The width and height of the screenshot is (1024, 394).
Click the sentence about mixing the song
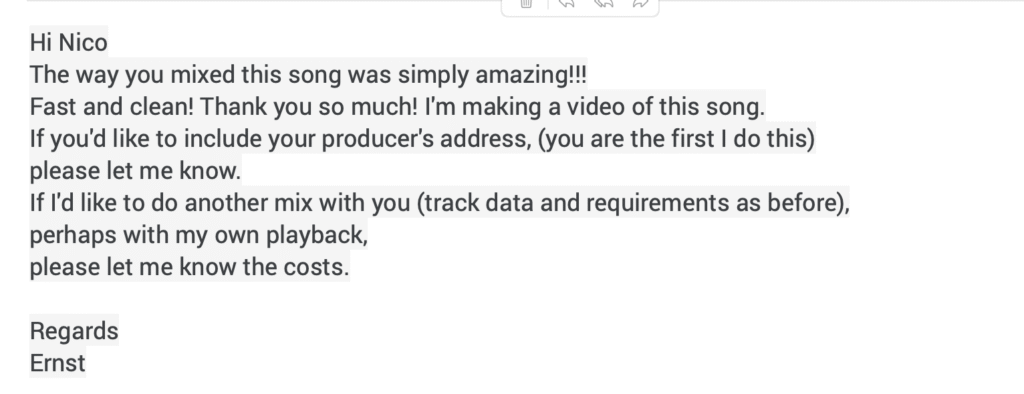(x=308, y=74)
